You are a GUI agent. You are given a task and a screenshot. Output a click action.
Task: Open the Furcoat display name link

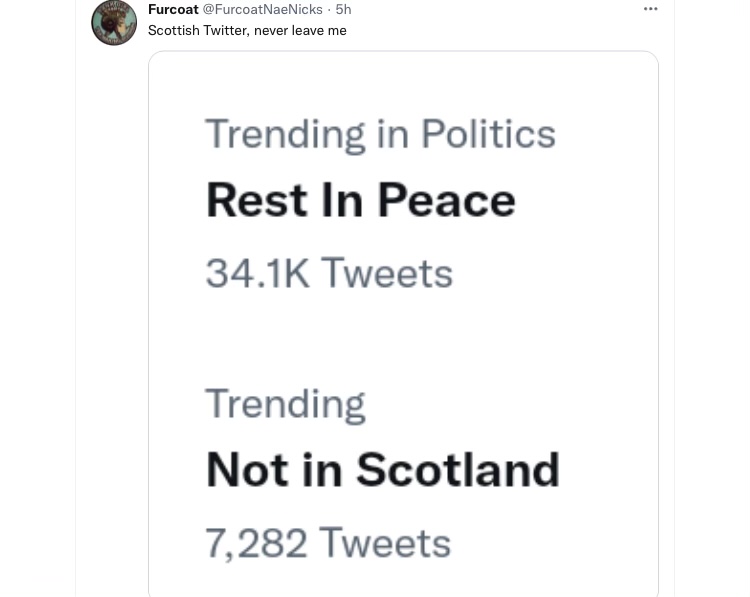tap(173, 9)
